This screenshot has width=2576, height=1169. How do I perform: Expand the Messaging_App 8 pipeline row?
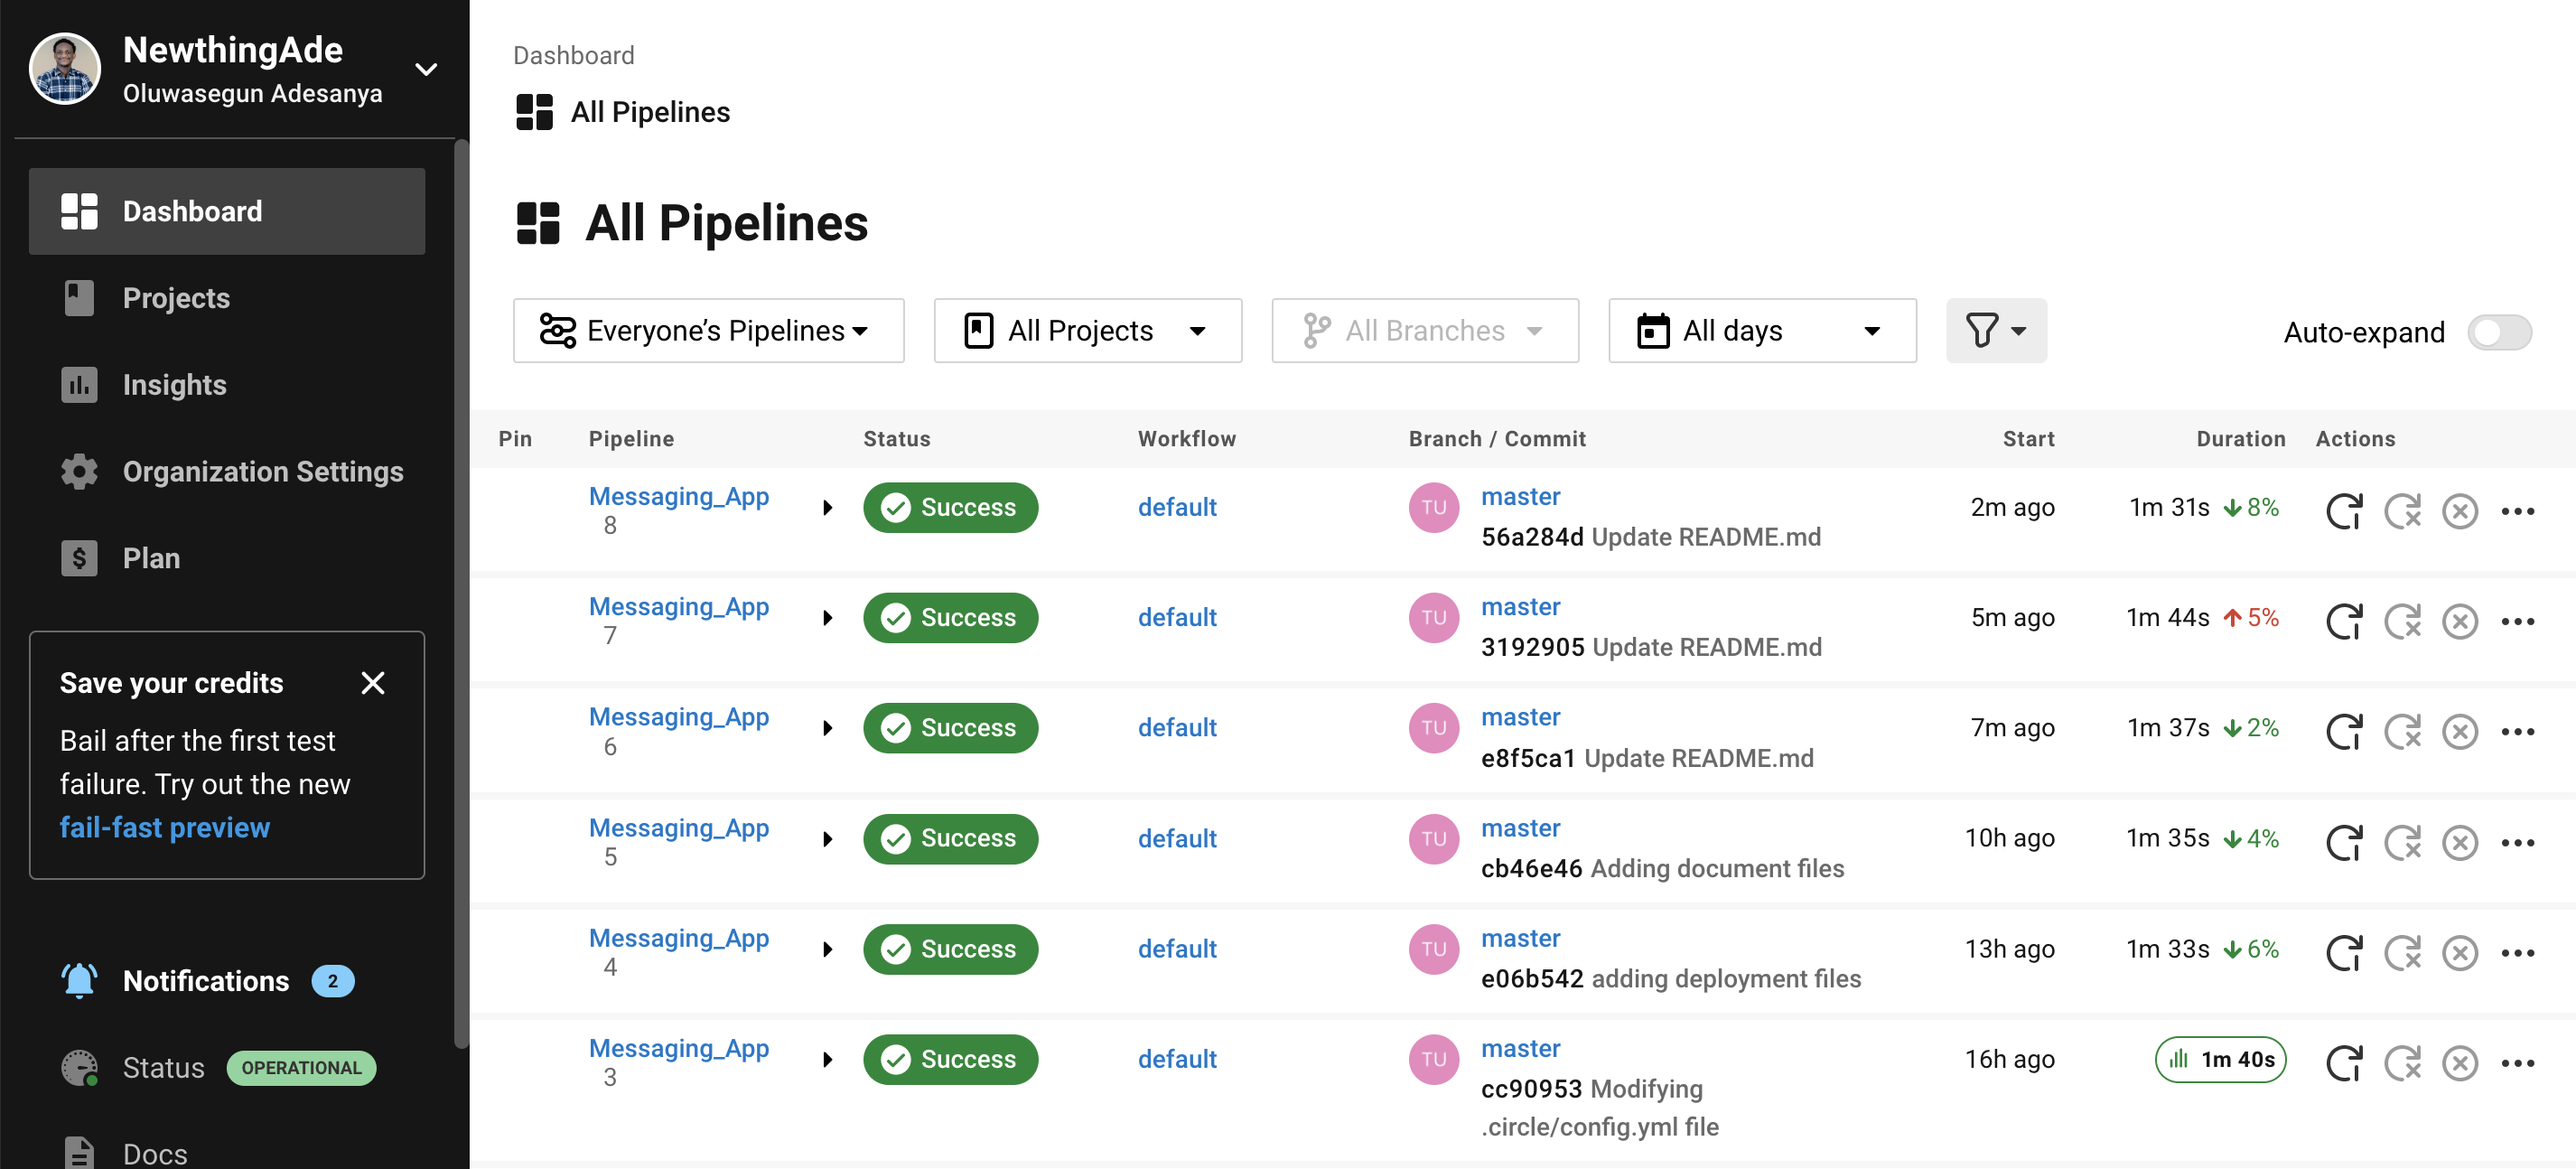[827, 507]
